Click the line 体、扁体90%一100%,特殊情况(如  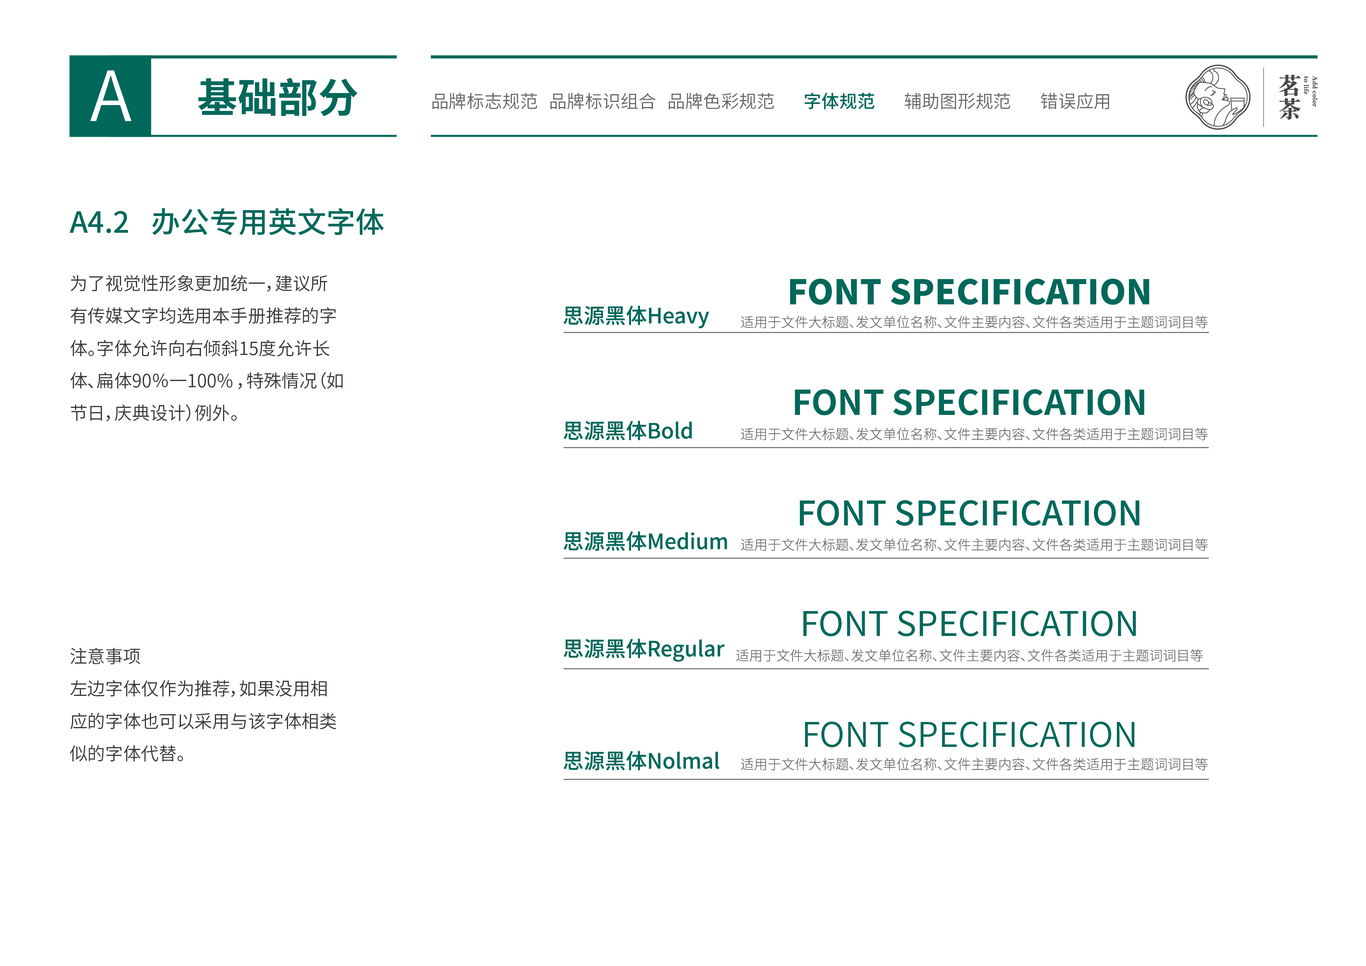coord(207,381)
